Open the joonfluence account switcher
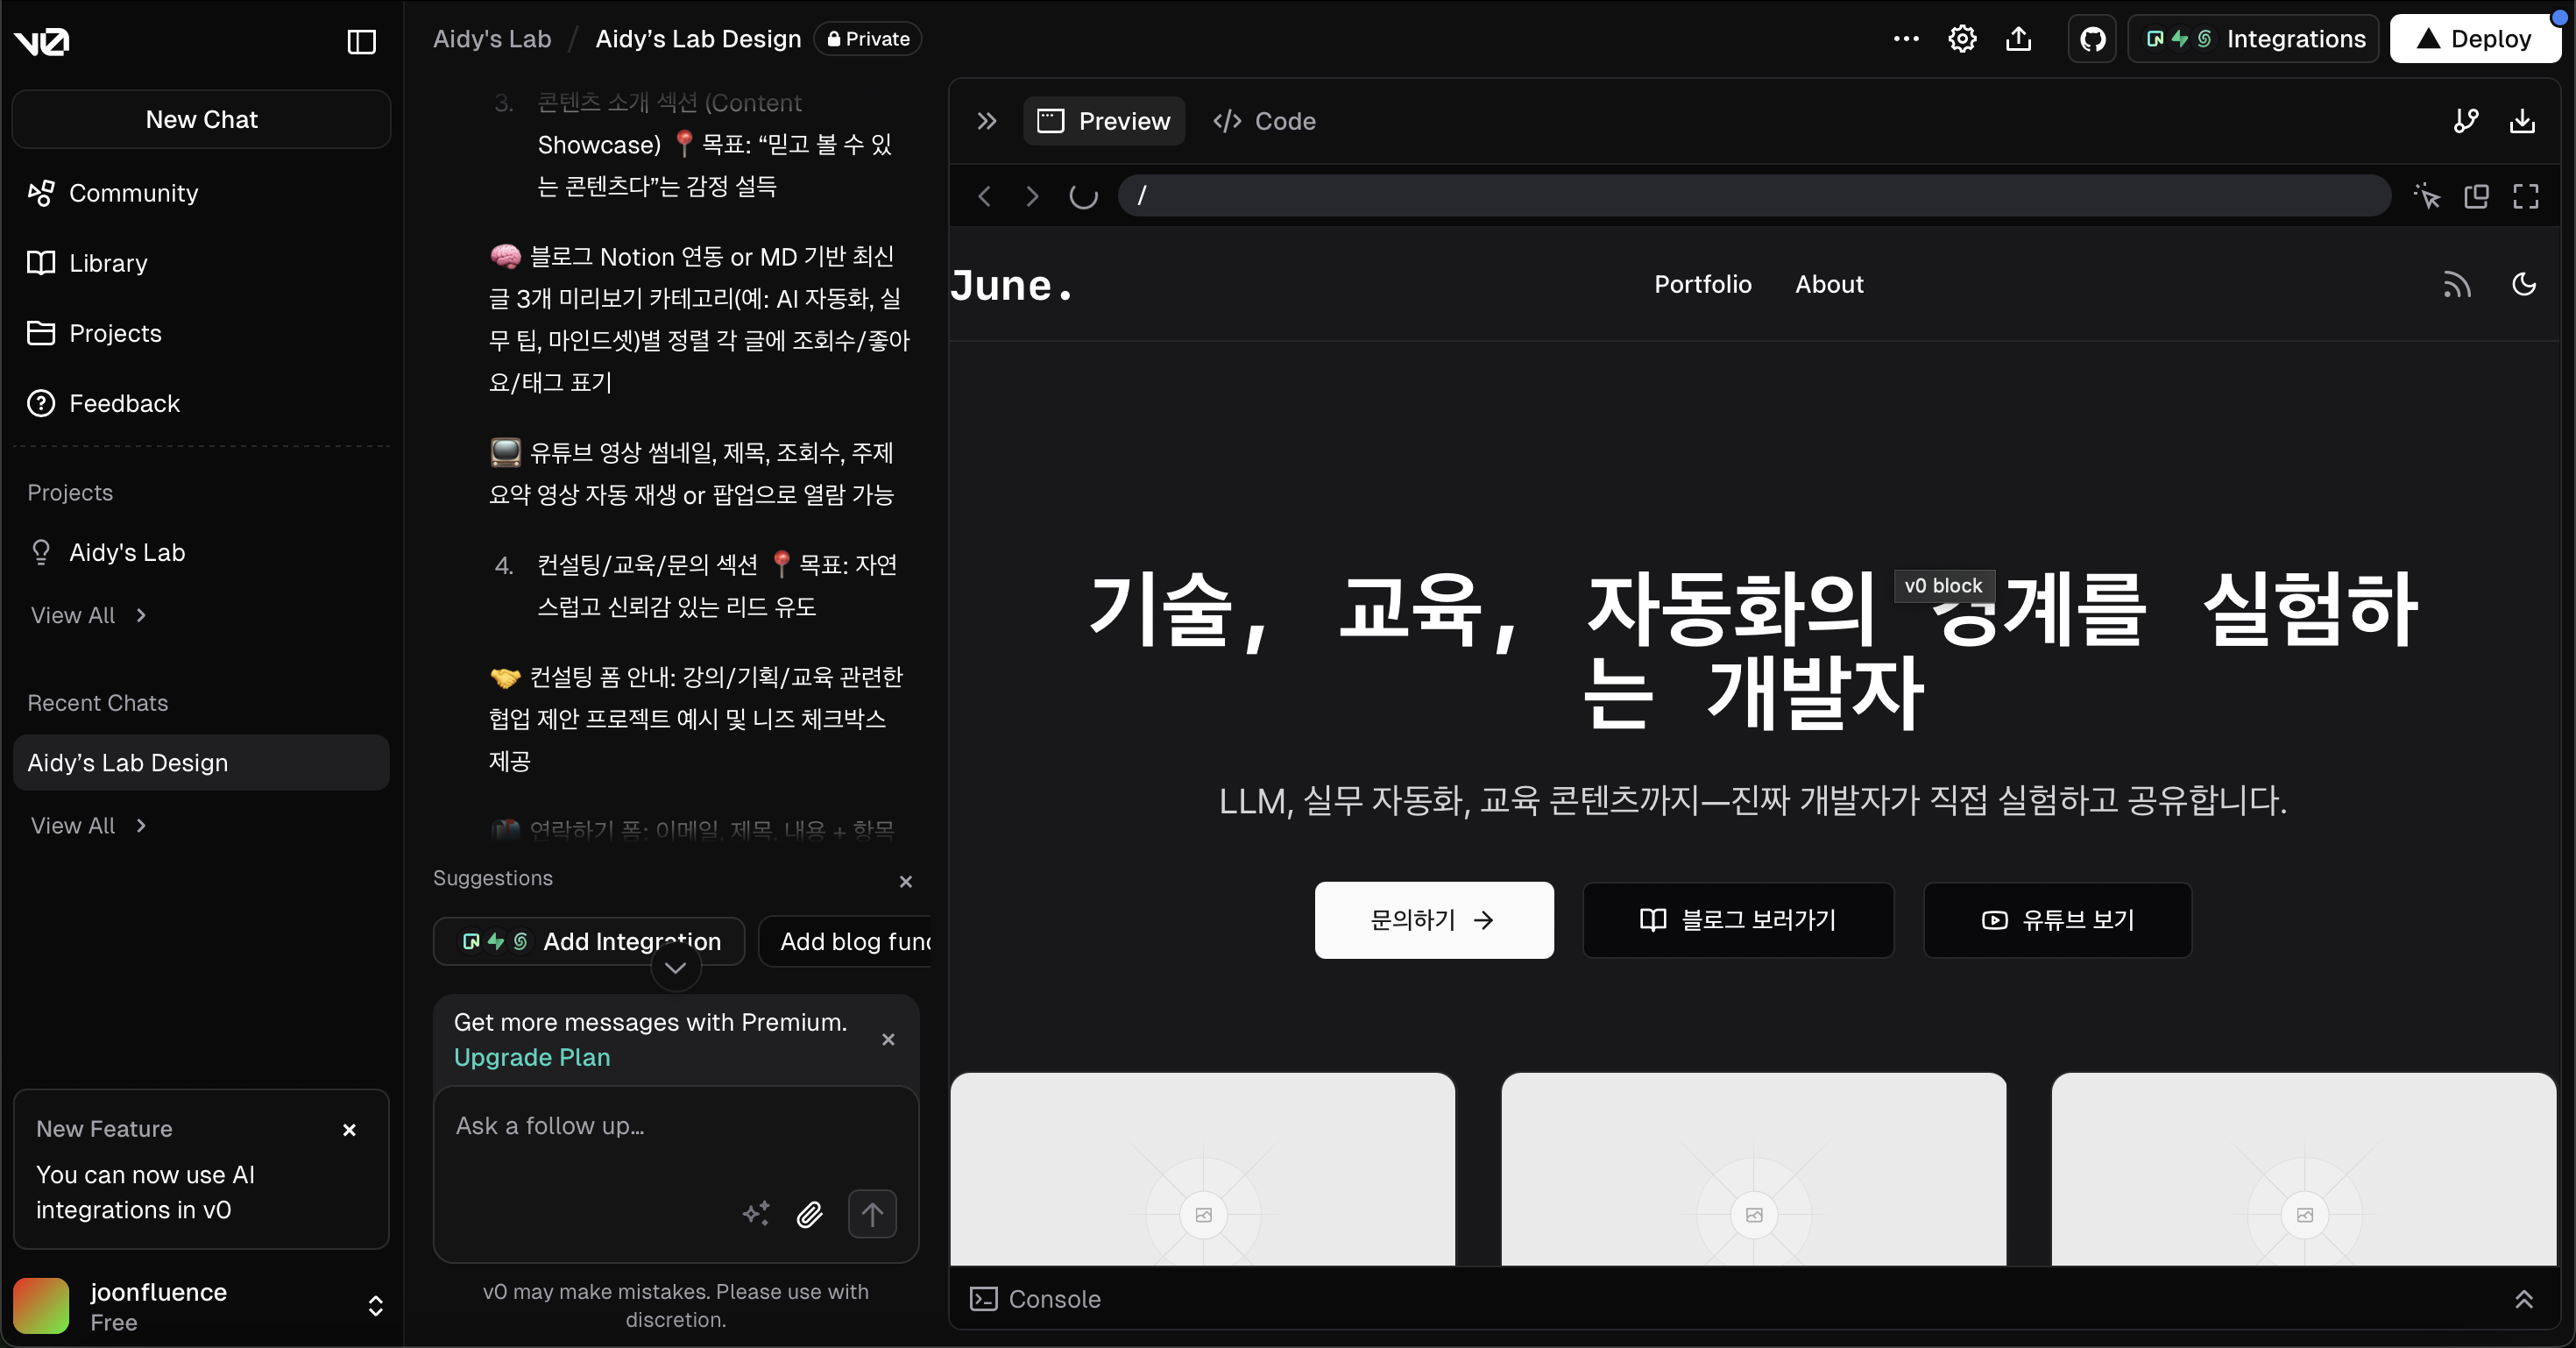 [x=376, y=1306]
